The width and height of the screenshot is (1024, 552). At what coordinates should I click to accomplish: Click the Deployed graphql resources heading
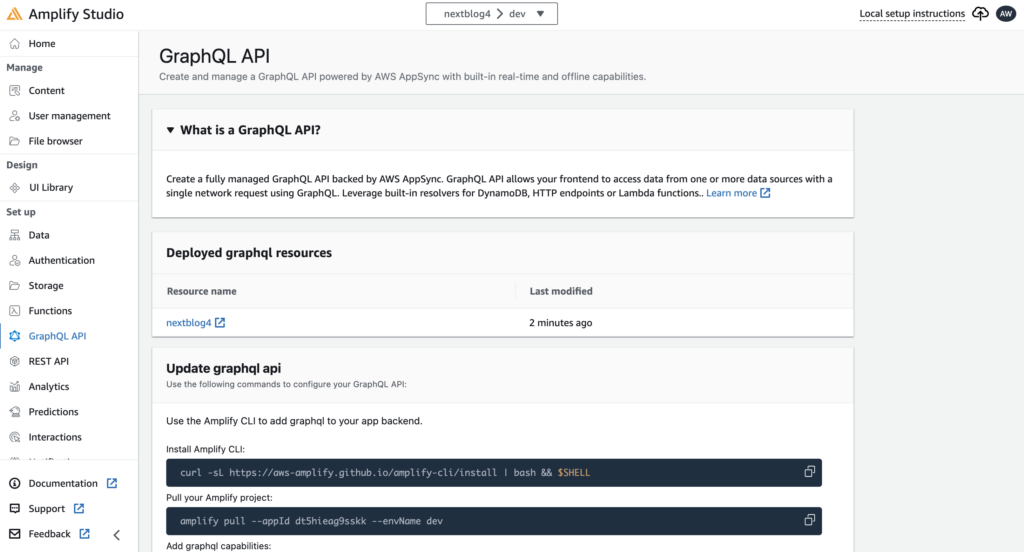[249, 253]
